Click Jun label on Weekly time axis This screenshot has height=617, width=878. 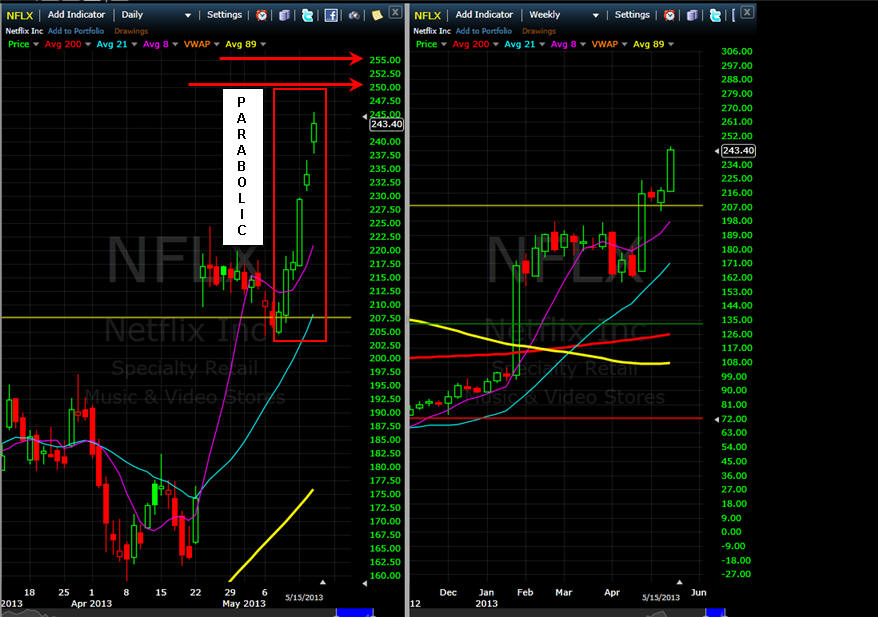click(699, 592)
